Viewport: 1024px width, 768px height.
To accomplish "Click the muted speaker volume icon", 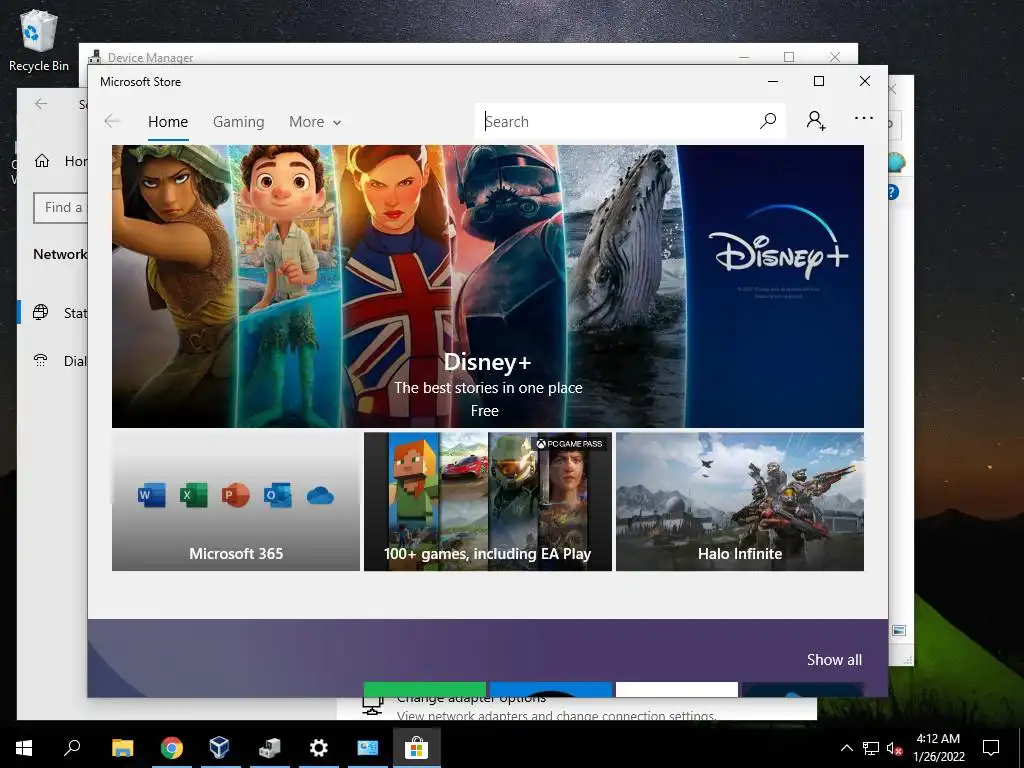I will tap(894, 748).
